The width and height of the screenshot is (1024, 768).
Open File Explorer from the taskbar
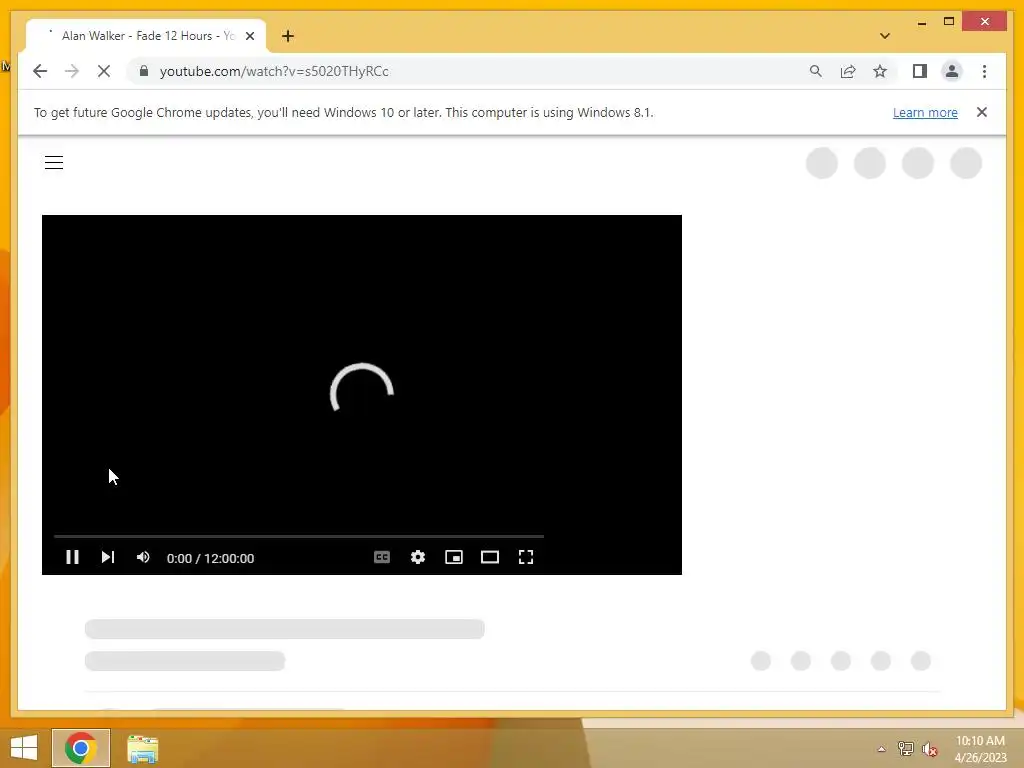click(142, 748)
